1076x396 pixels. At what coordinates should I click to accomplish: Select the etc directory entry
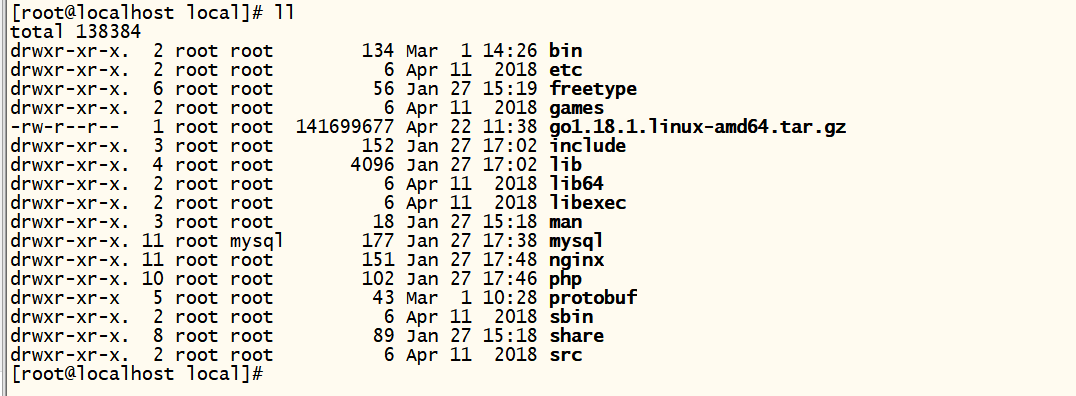coord(565,70)
